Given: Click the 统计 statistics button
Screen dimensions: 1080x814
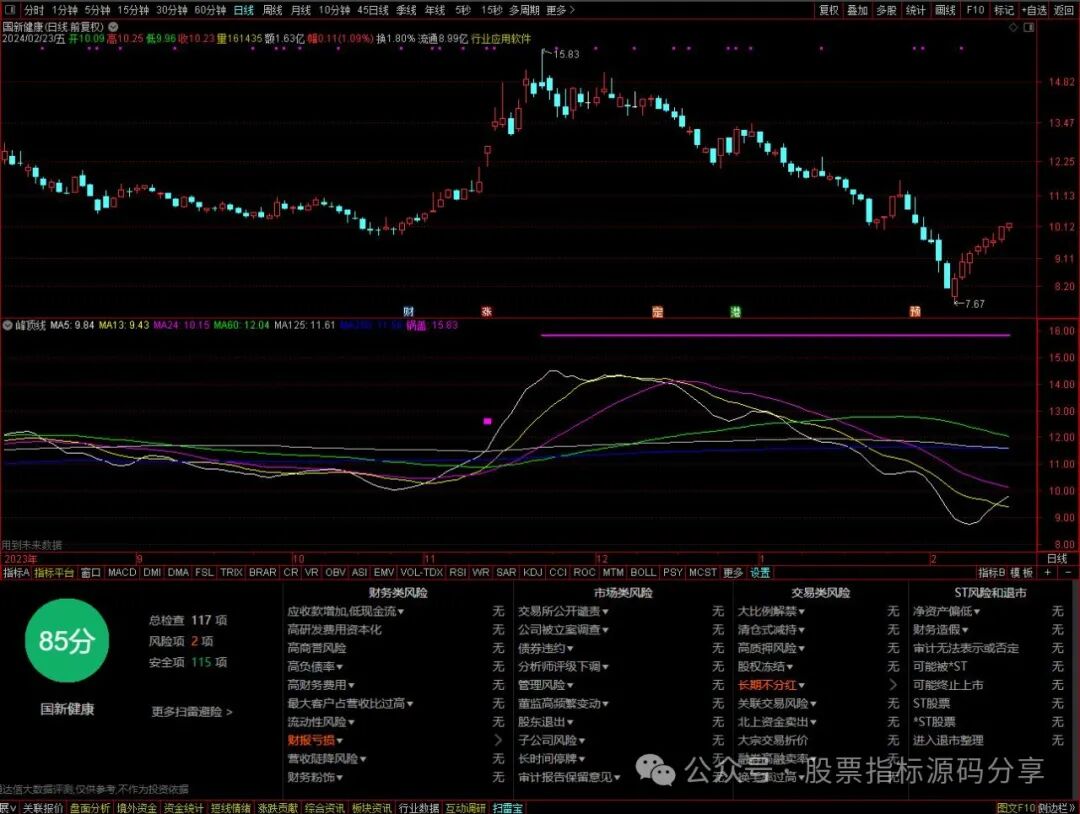Looking at the screenshot, I should click(x=915, y=10).
